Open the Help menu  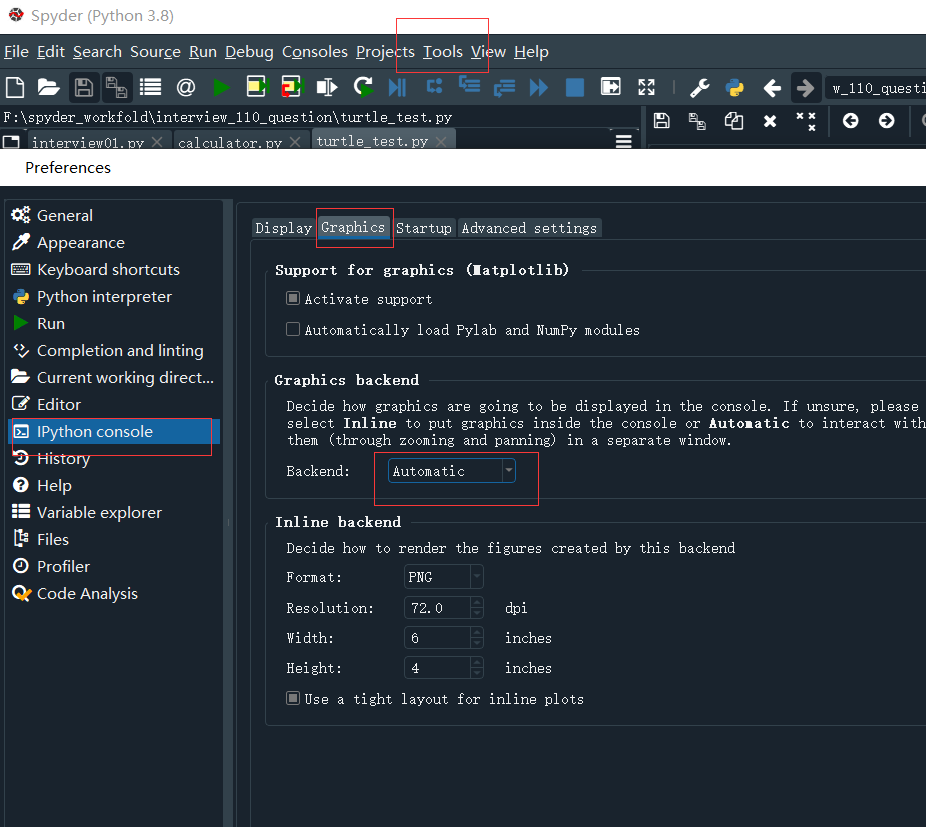click(531, 52)
